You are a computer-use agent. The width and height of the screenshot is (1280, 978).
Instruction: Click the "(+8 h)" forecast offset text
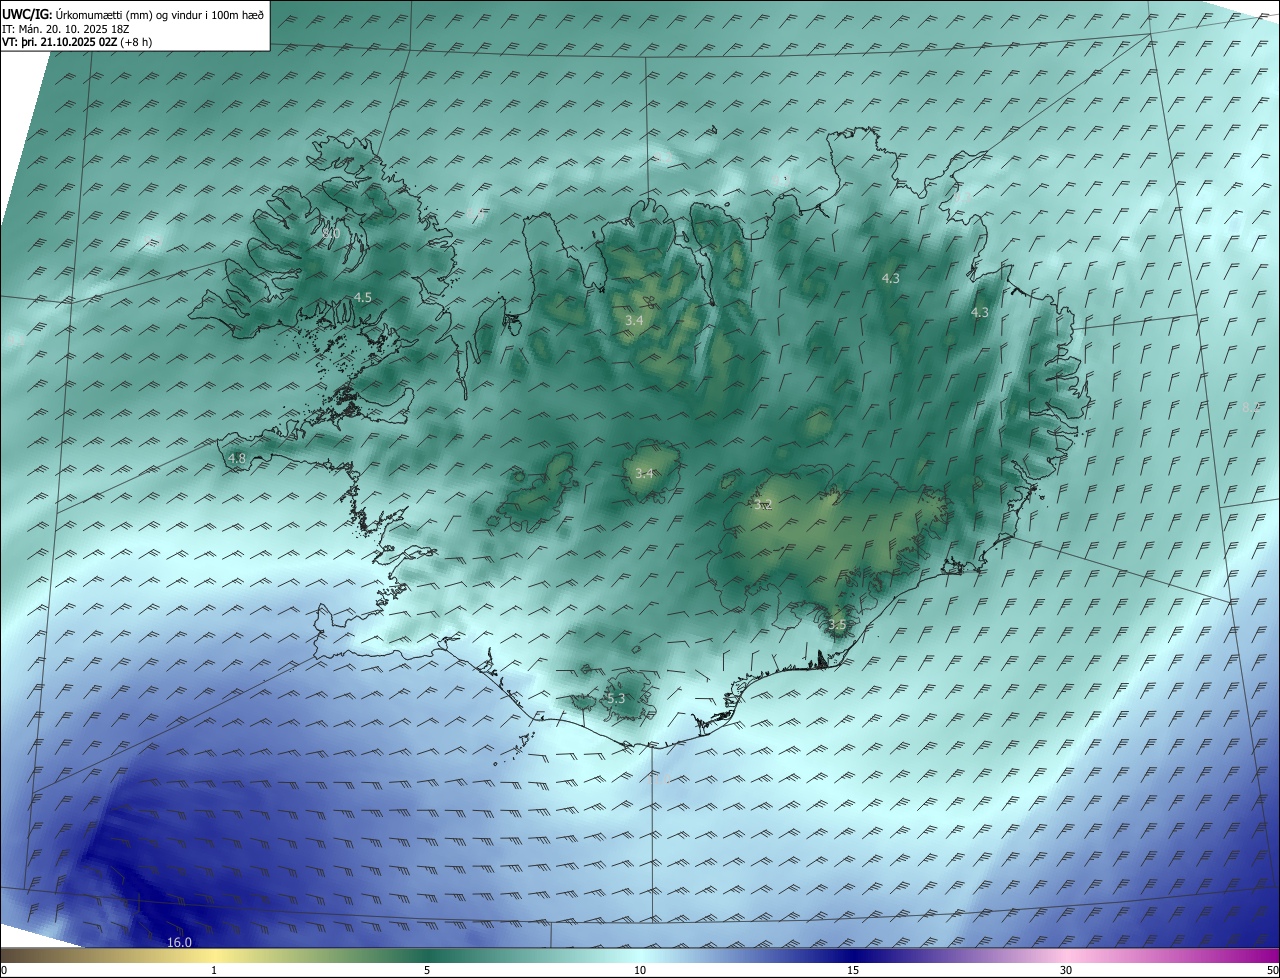[x=136, y=43]
